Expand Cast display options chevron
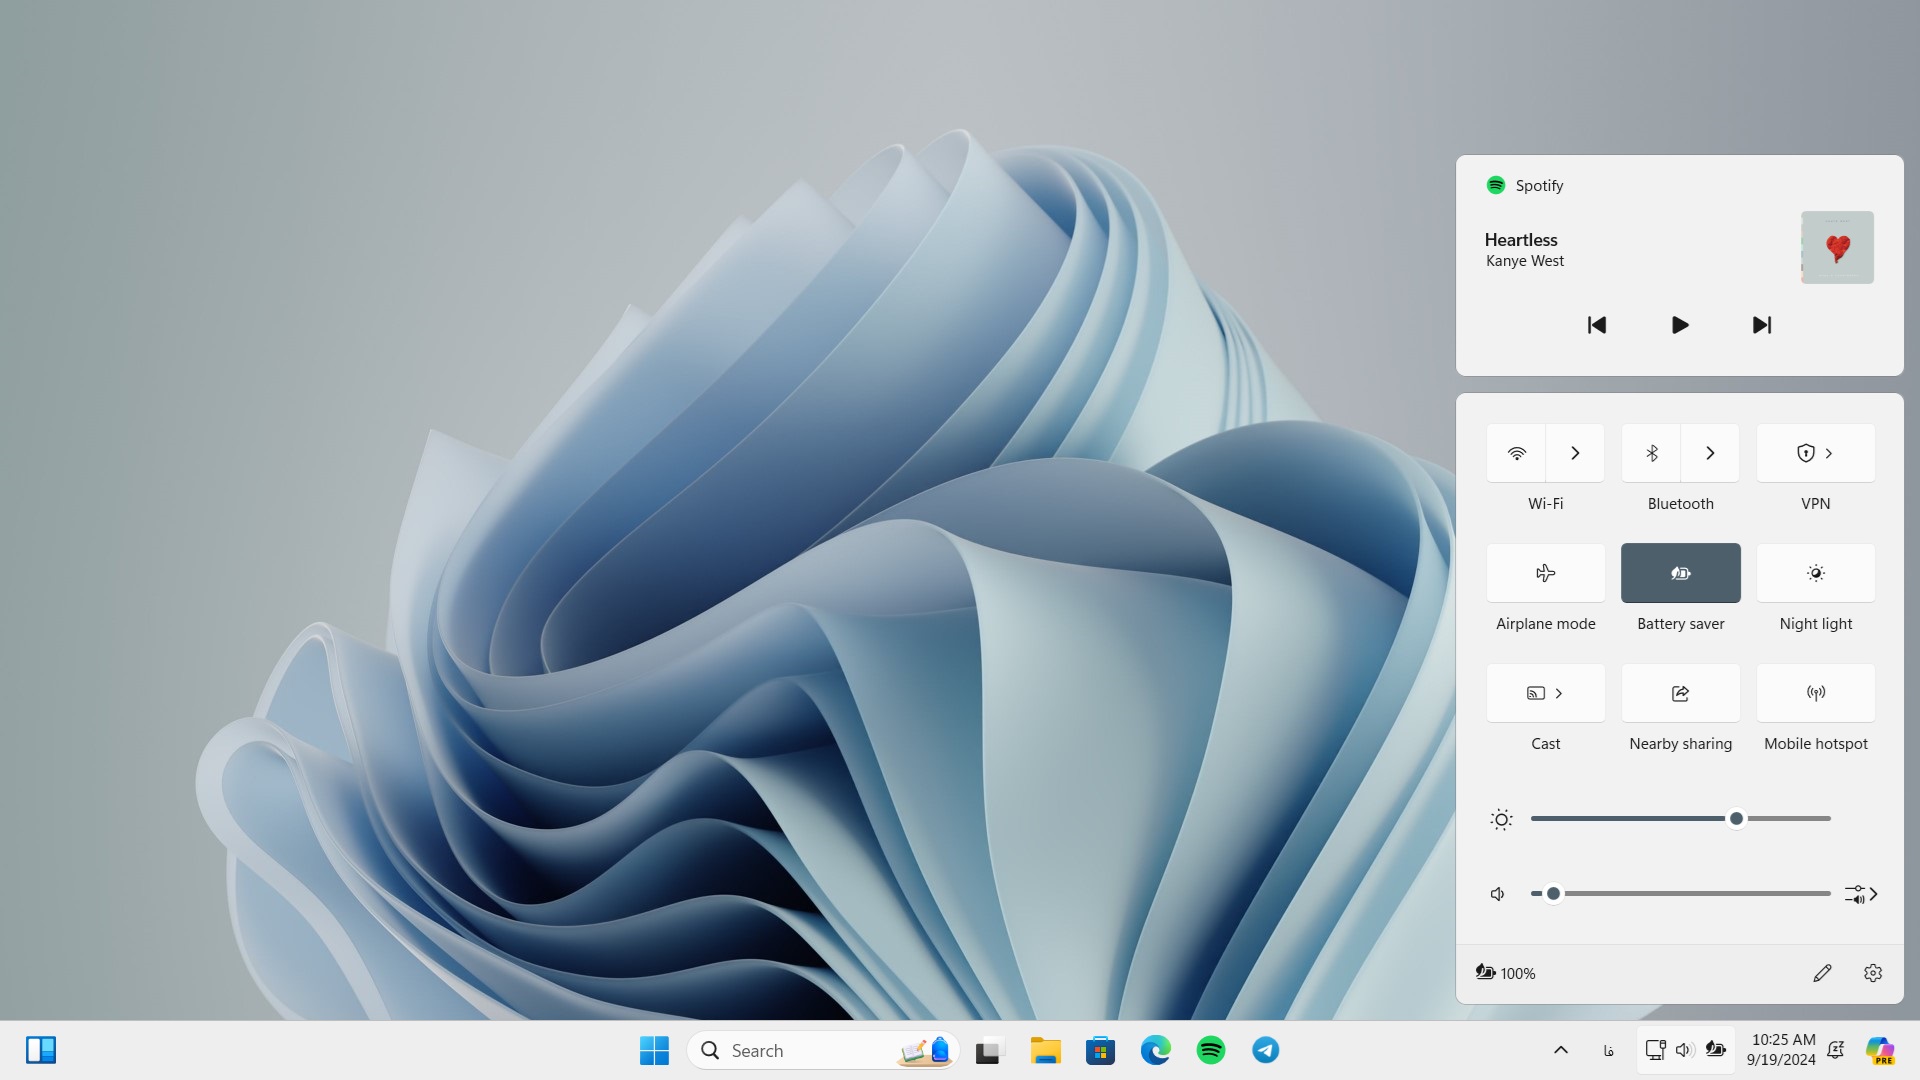 tap(1559, 694)
